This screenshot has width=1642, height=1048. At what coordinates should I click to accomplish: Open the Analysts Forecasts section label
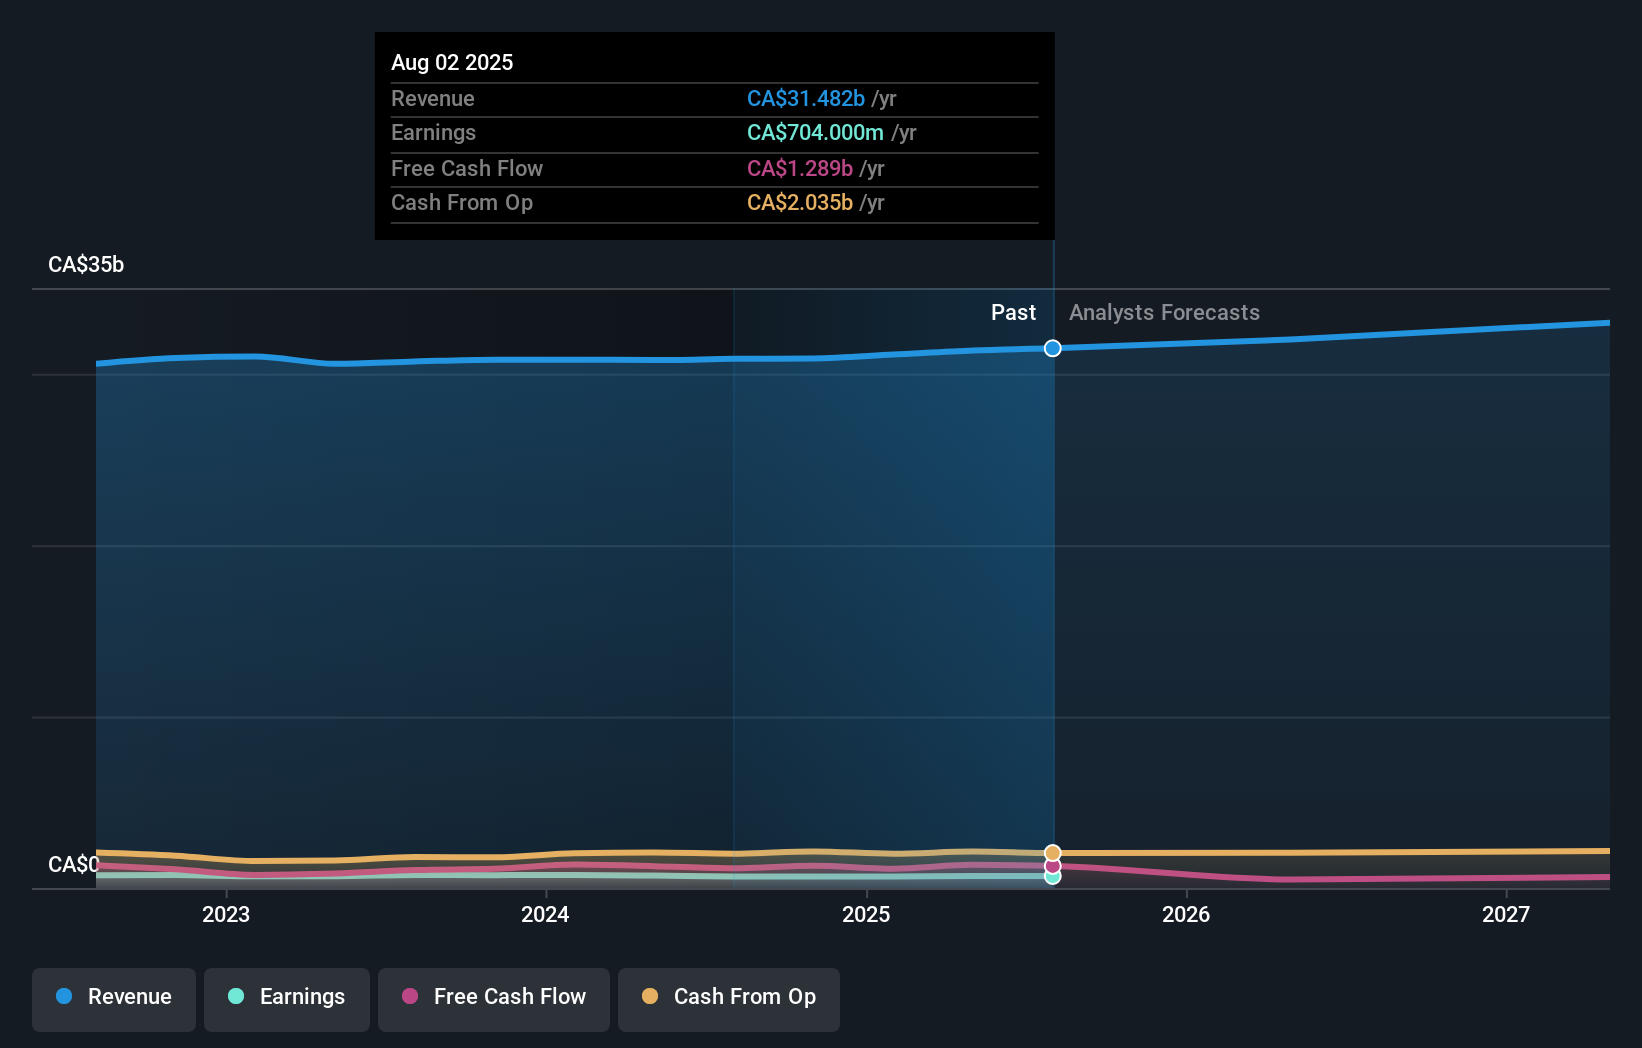point(1163,312)
